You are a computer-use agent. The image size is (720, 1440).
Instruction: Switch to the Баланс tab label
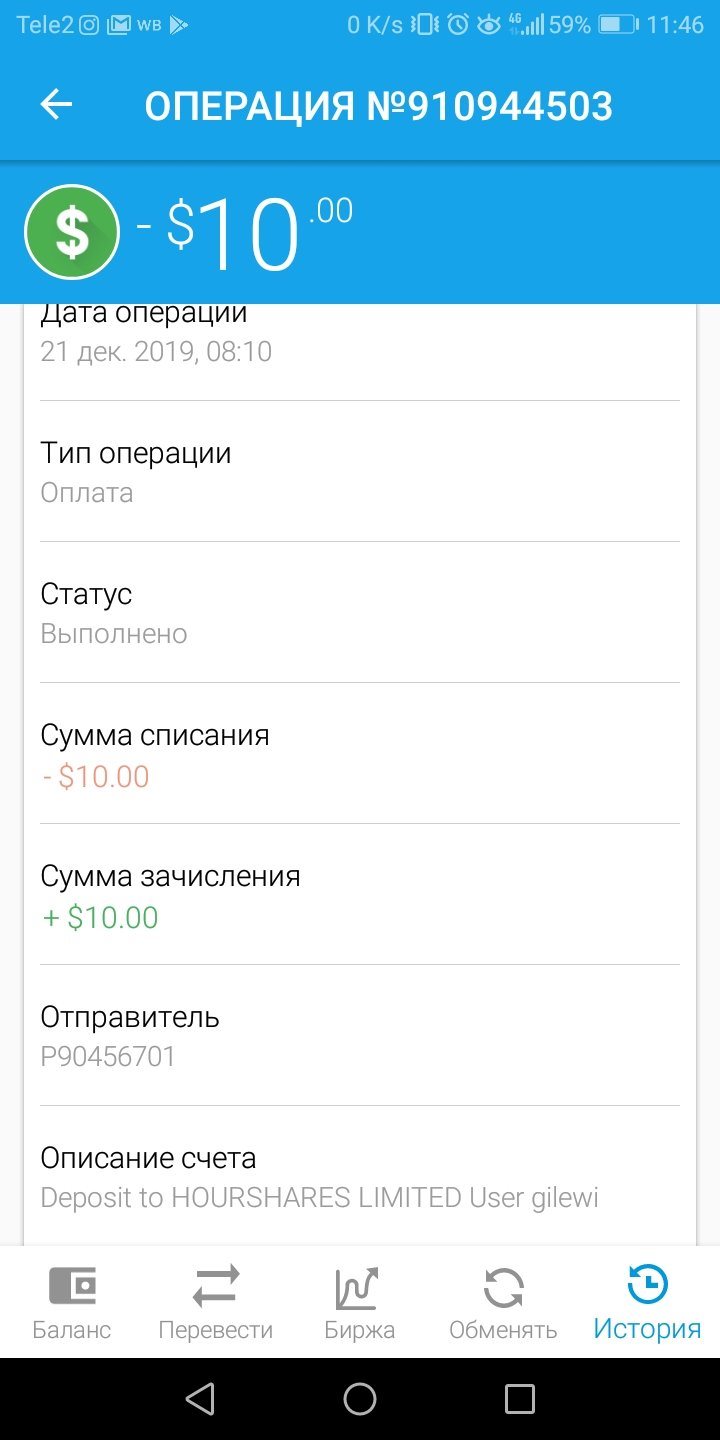click(x=72, y=1331)
